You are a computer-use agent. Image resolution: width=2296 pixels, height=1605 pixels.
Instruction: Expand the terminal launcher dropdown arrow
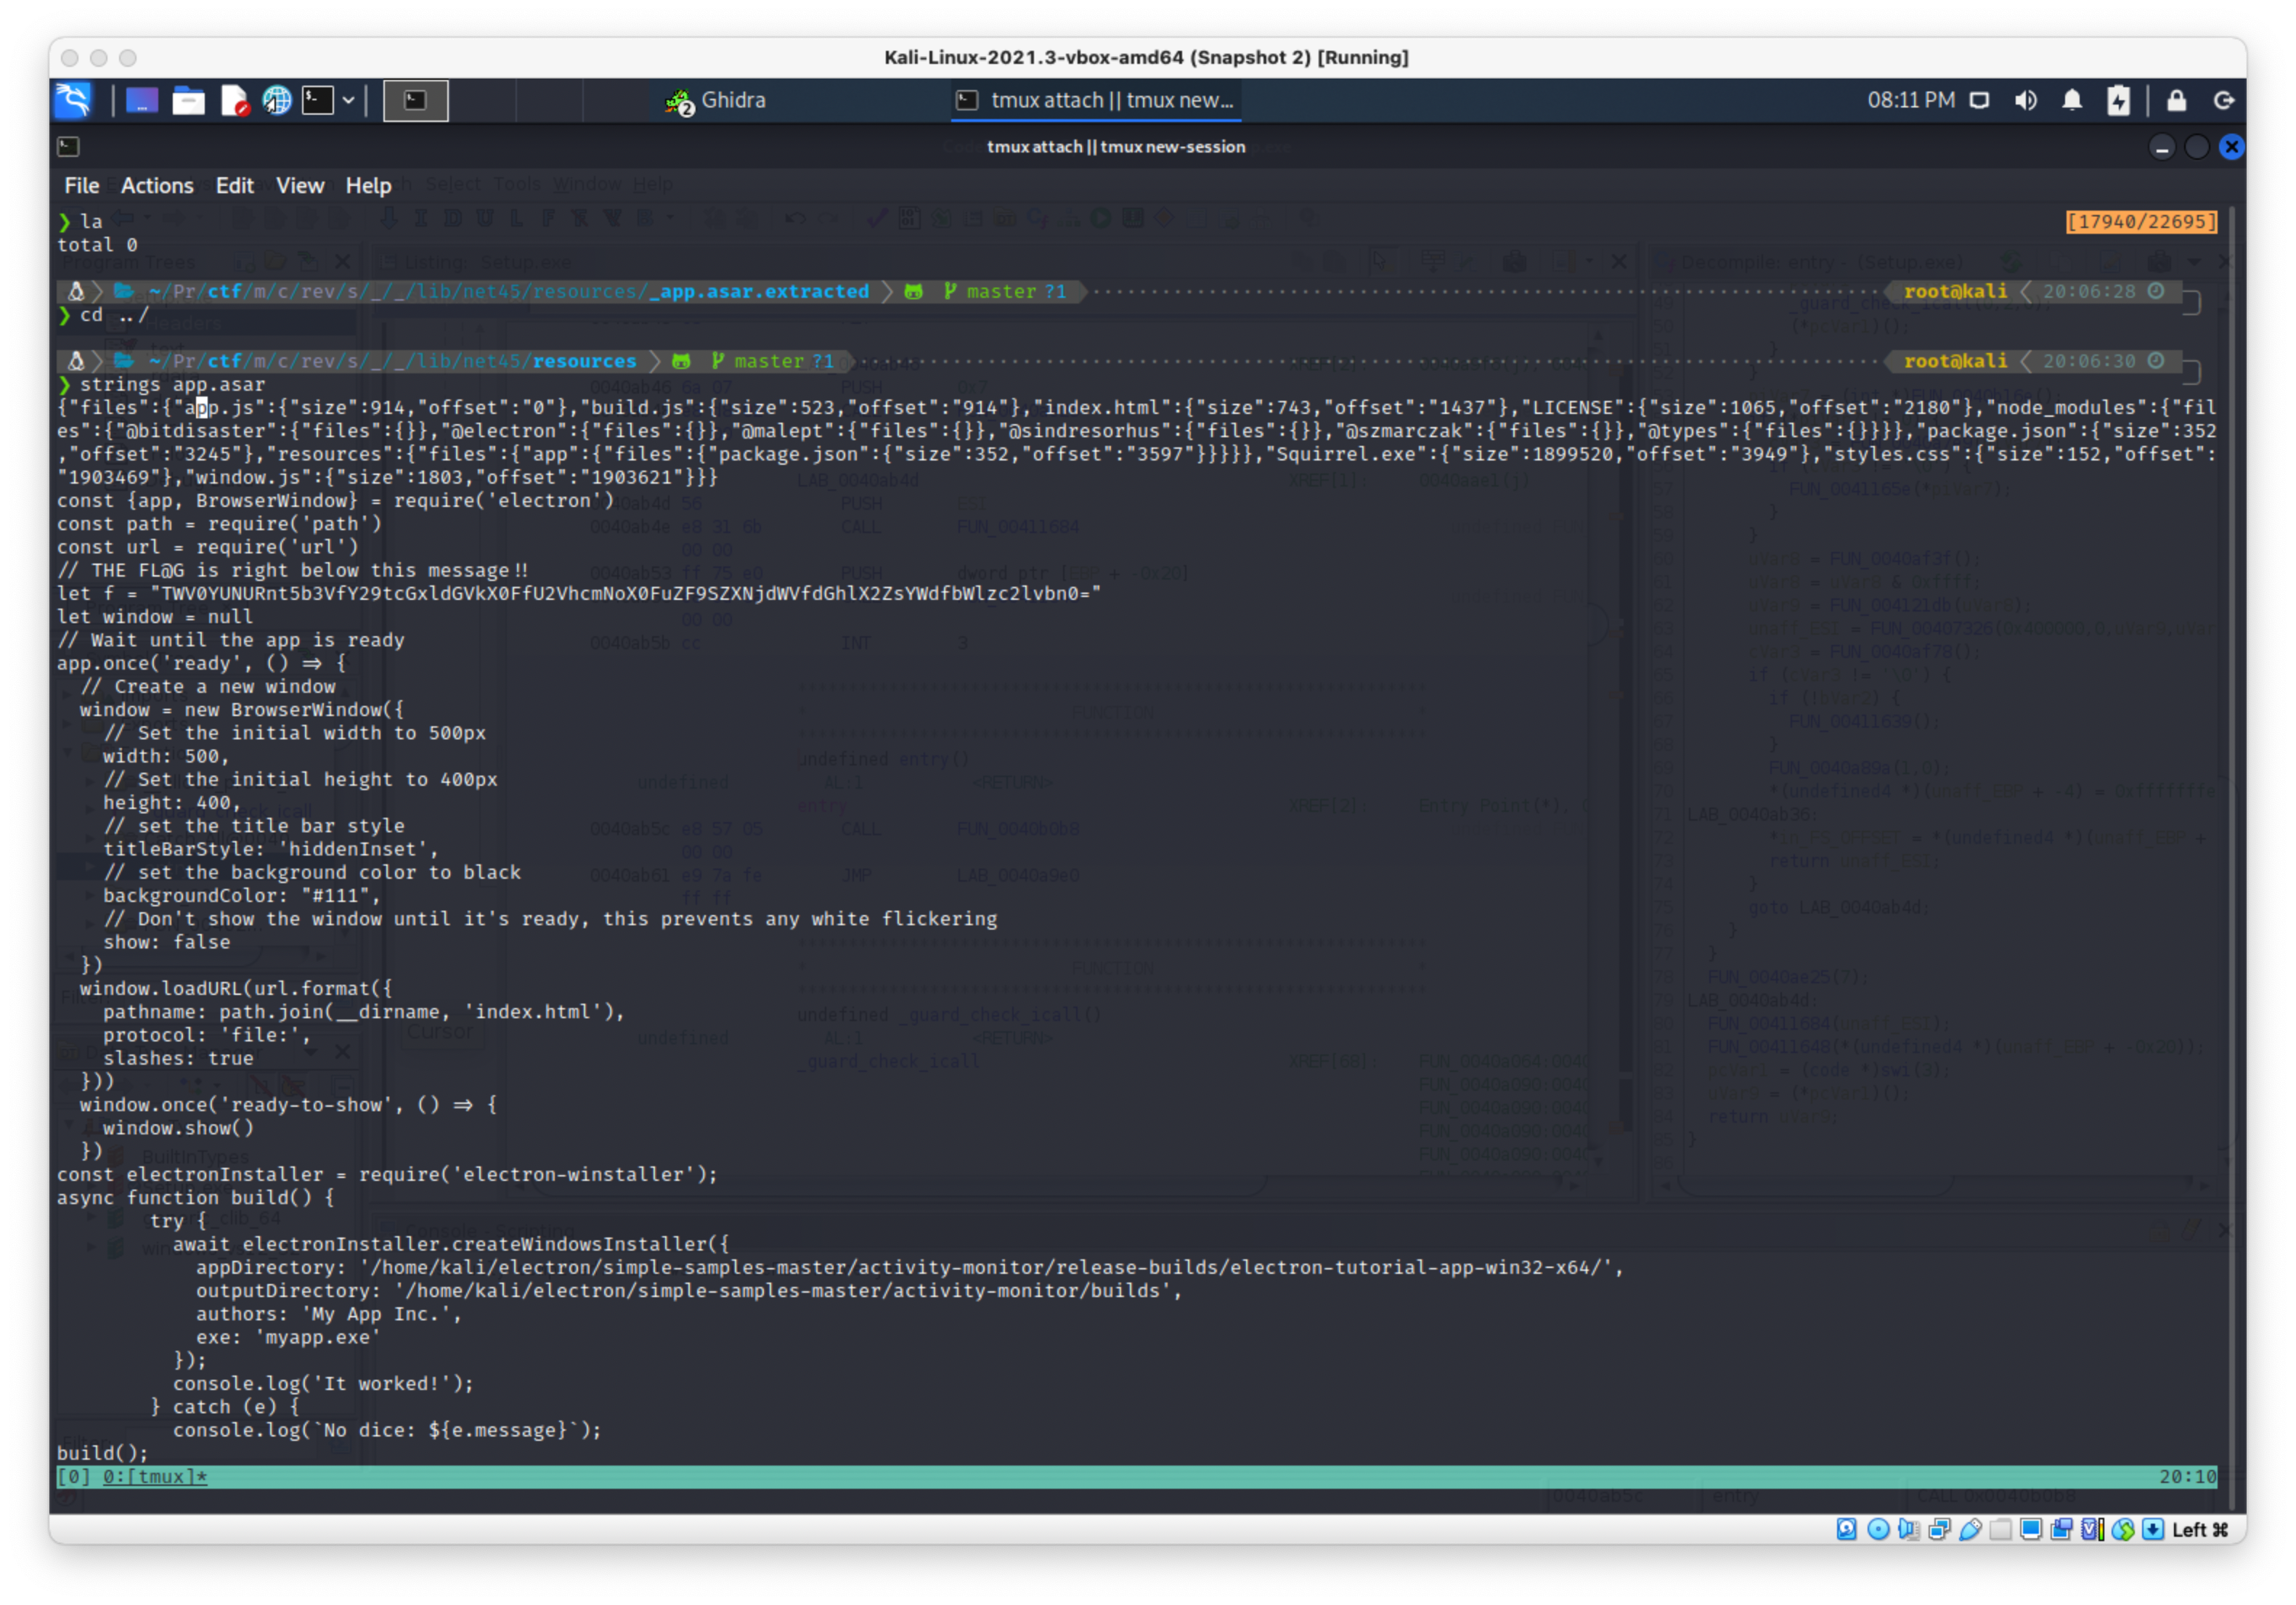(x=348, y=100)
